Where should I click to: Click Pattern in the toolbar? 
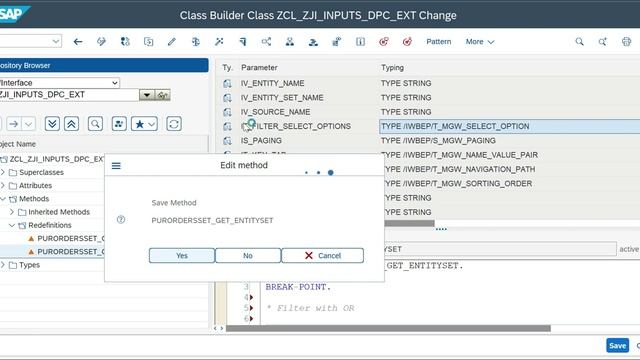[438, 42]
